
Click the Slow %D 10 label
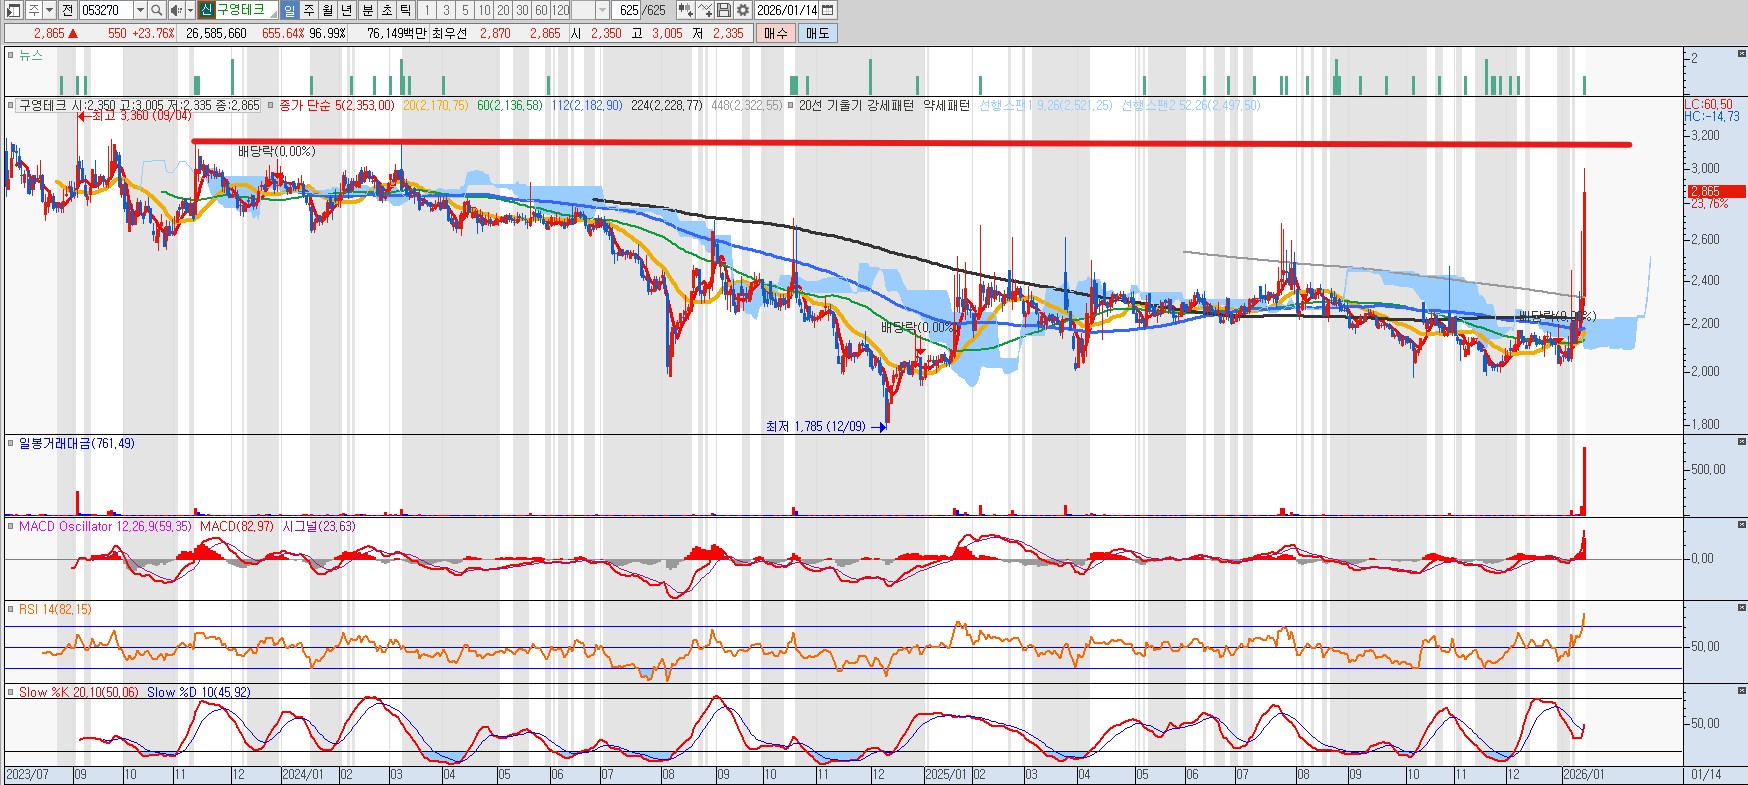click(198, 692)
